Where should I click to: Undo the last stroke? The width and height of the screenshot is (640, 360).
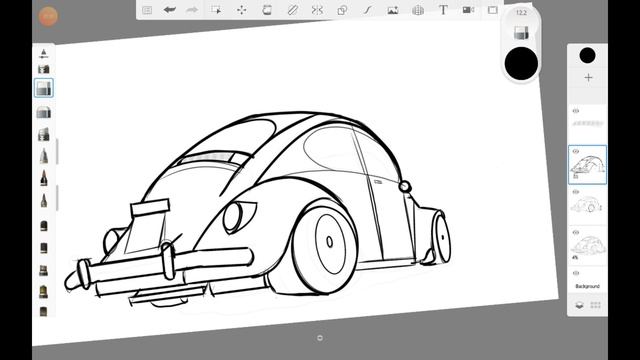point(169,10)
